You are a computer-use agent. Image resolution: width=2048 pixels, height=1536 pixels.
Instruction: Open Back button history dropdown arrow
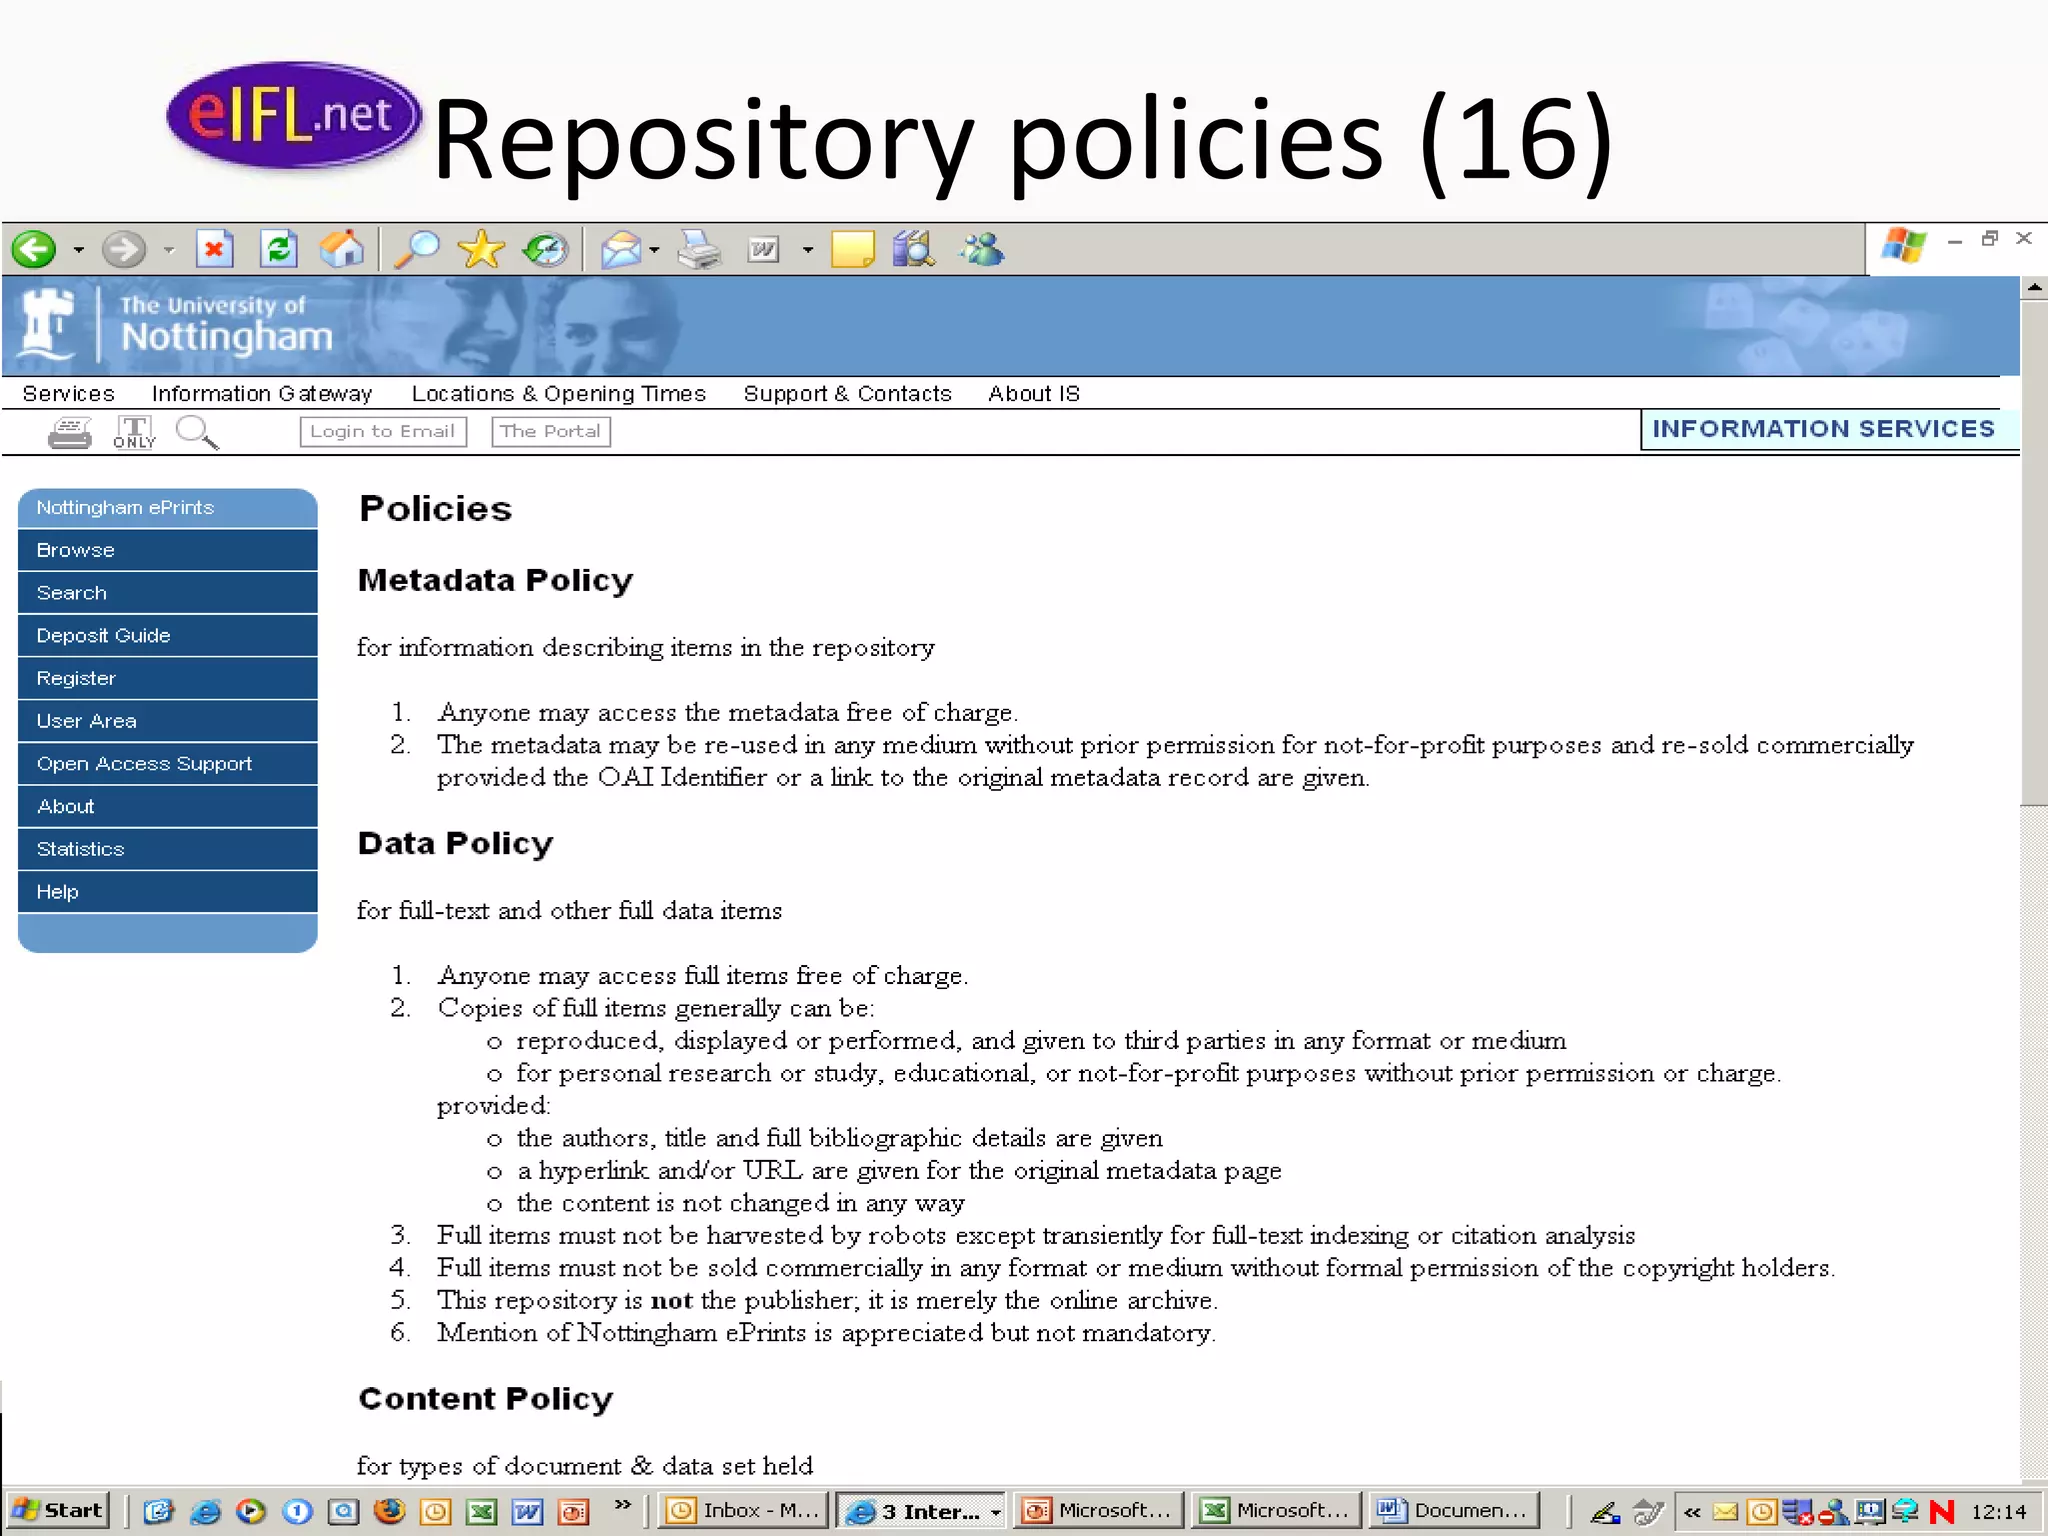pyautogui.click(x=78, y=250)
